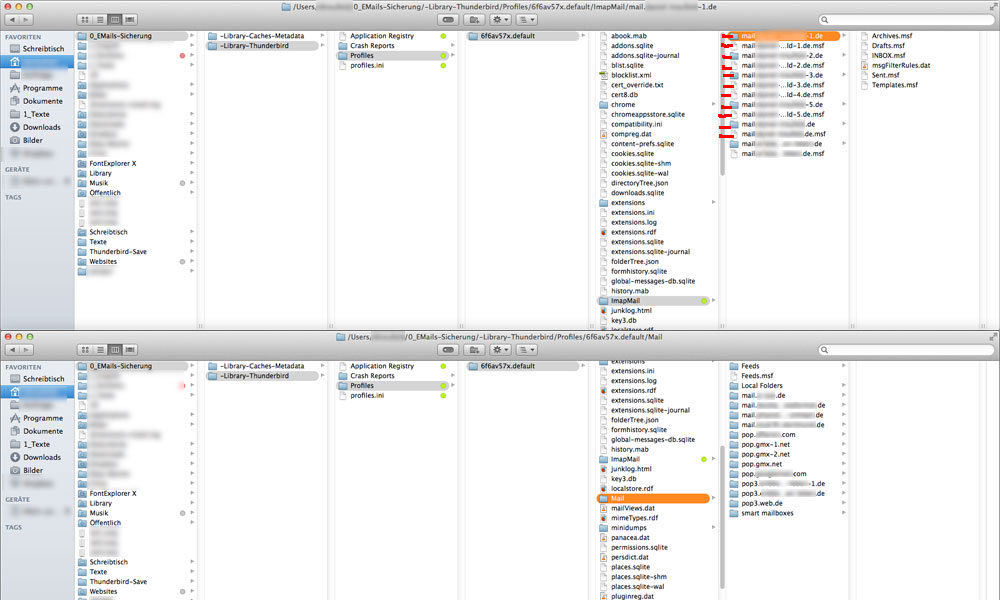Select the smart mailboxes folder
Screen dimensions: 1000x600
[767, 513]
